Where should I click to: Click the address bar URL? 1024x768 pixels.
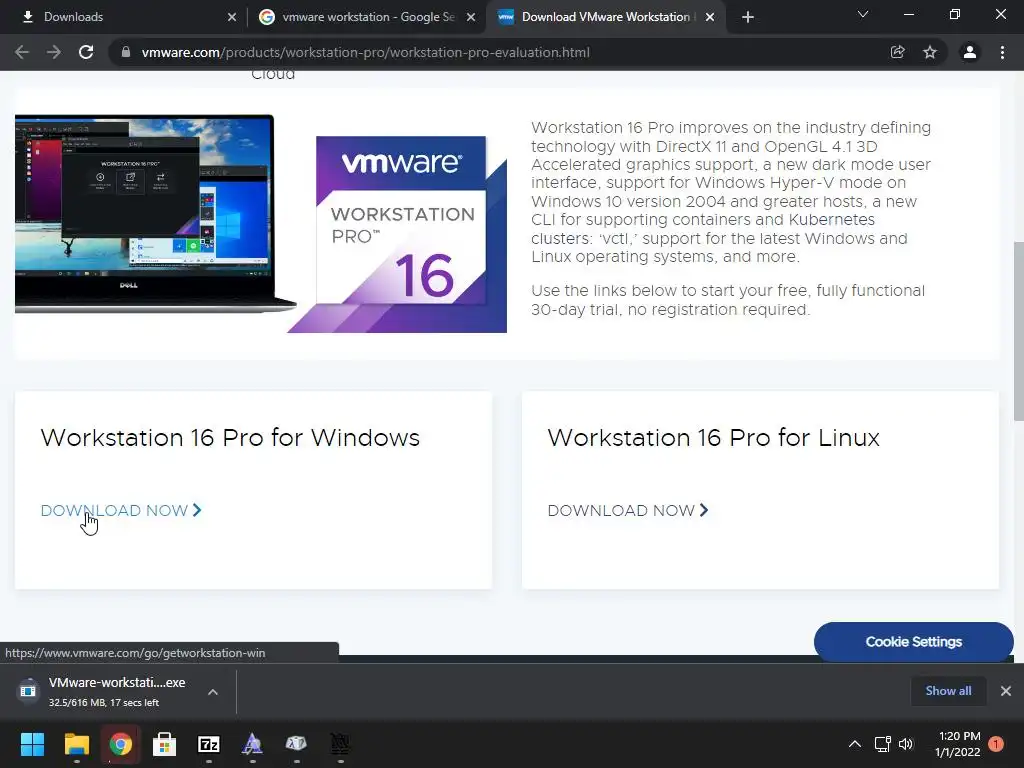366,52
